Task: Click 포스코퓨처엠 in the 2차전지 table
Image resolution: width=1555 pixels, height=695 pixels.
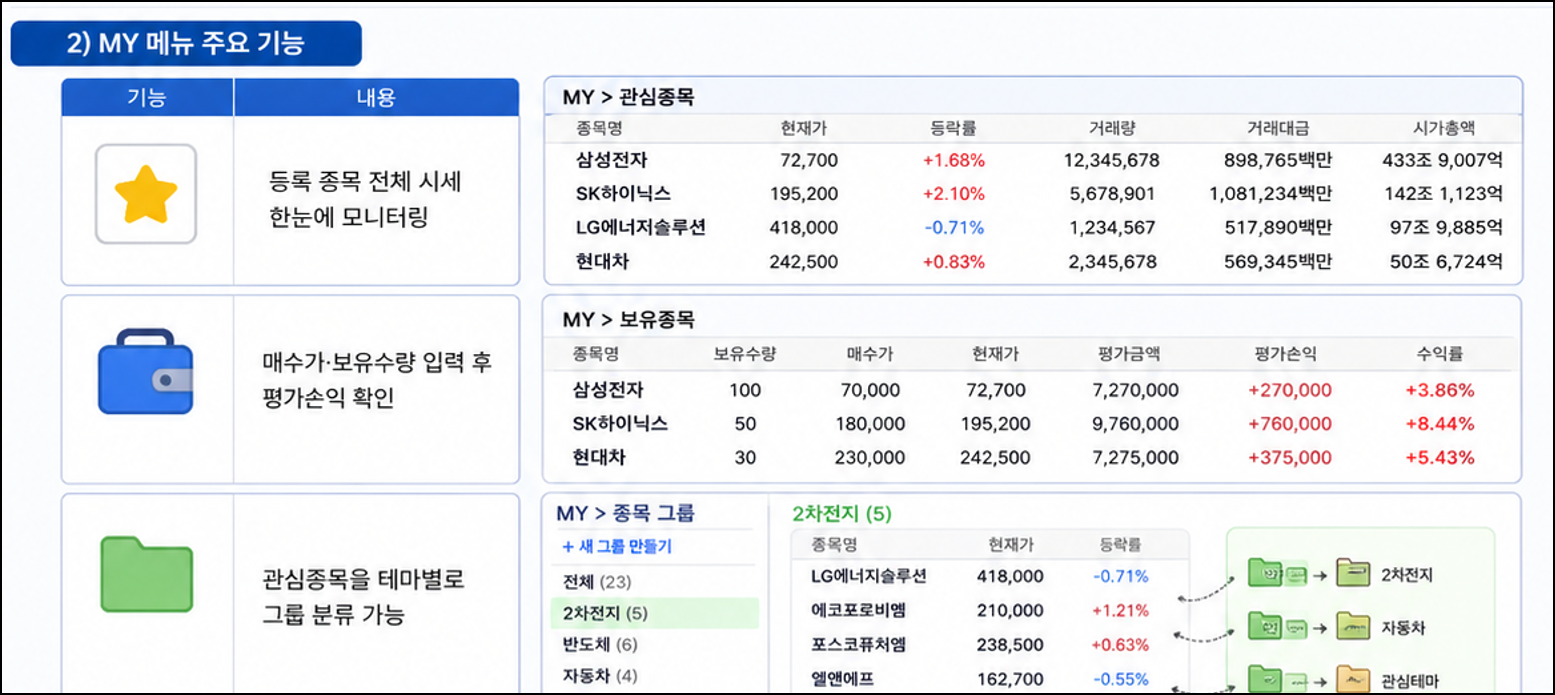Action: click(859, 645)
